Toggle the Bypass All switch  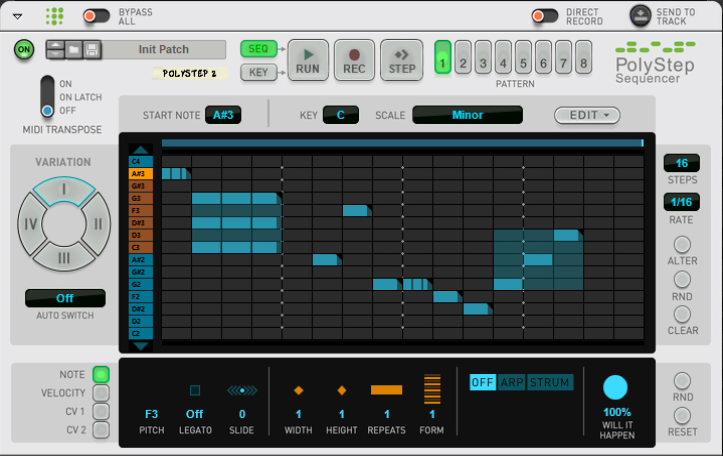point(96,16)
